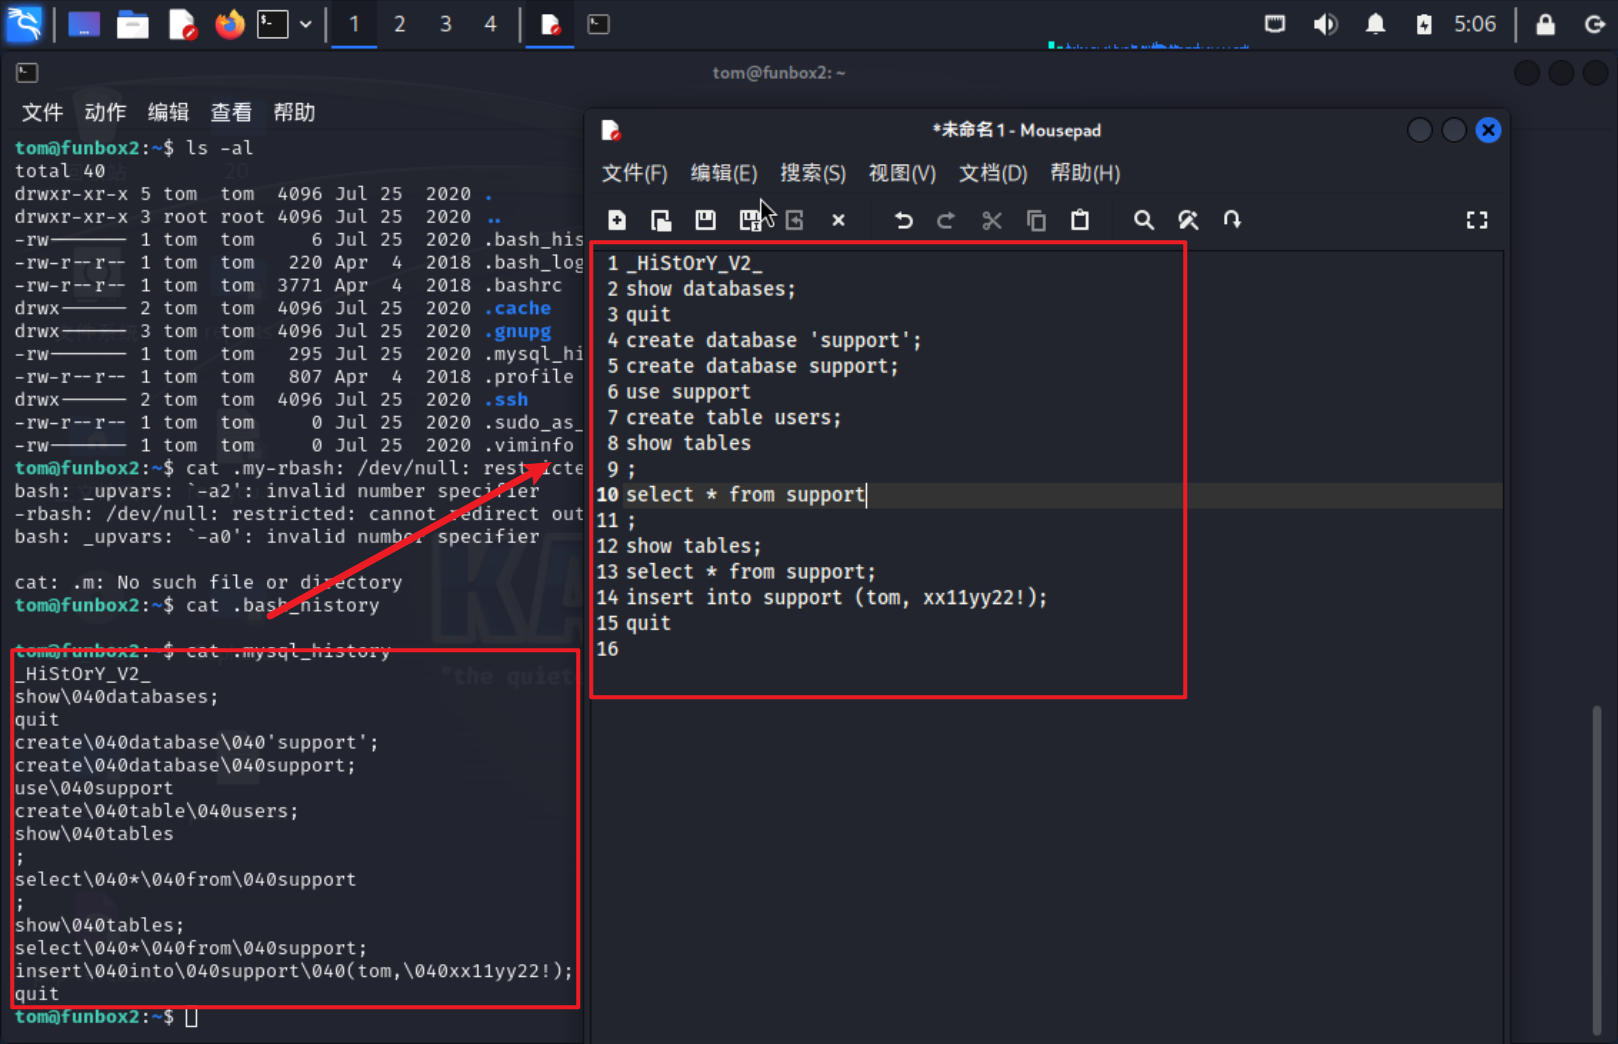
Task: Cut selection using the scissors icon
Action: [991, 220]
